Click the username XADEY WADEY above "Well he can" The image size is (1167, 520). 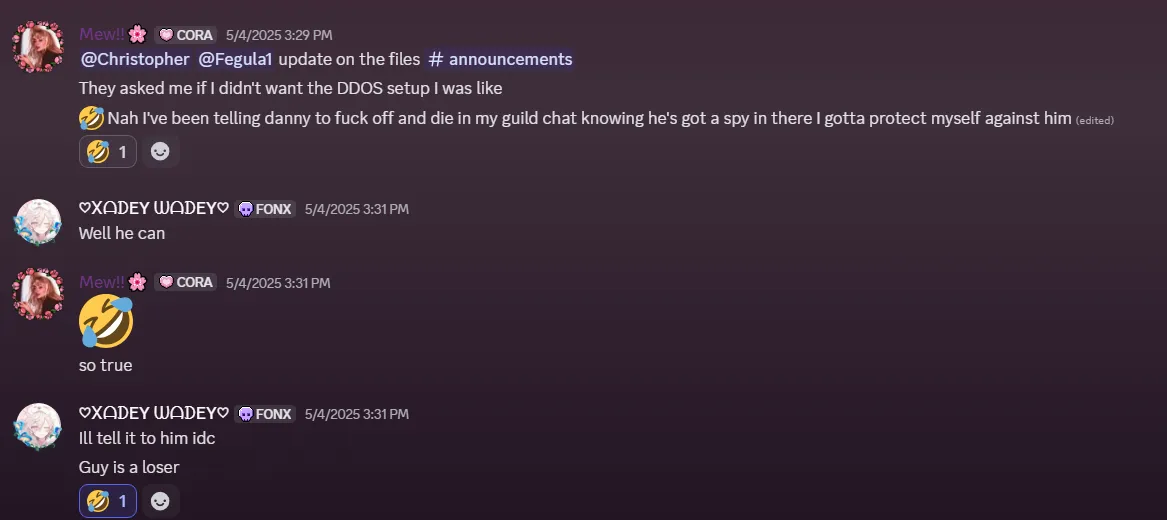coord(154,208)
